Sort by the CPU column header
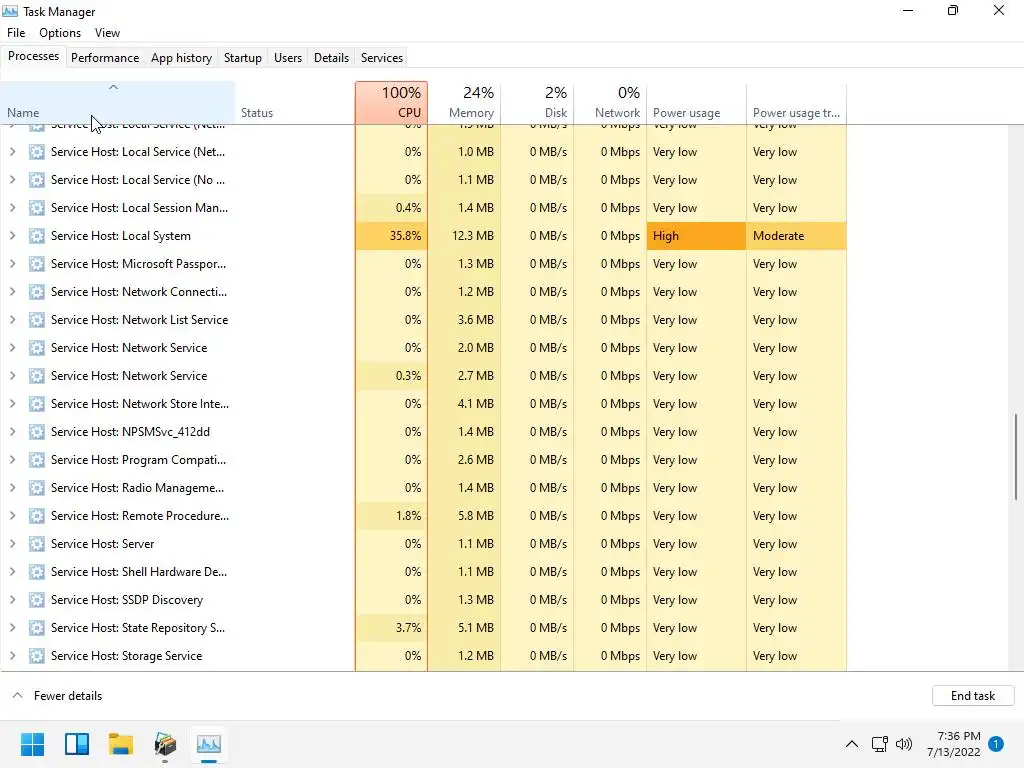 (x=392, y=103)
